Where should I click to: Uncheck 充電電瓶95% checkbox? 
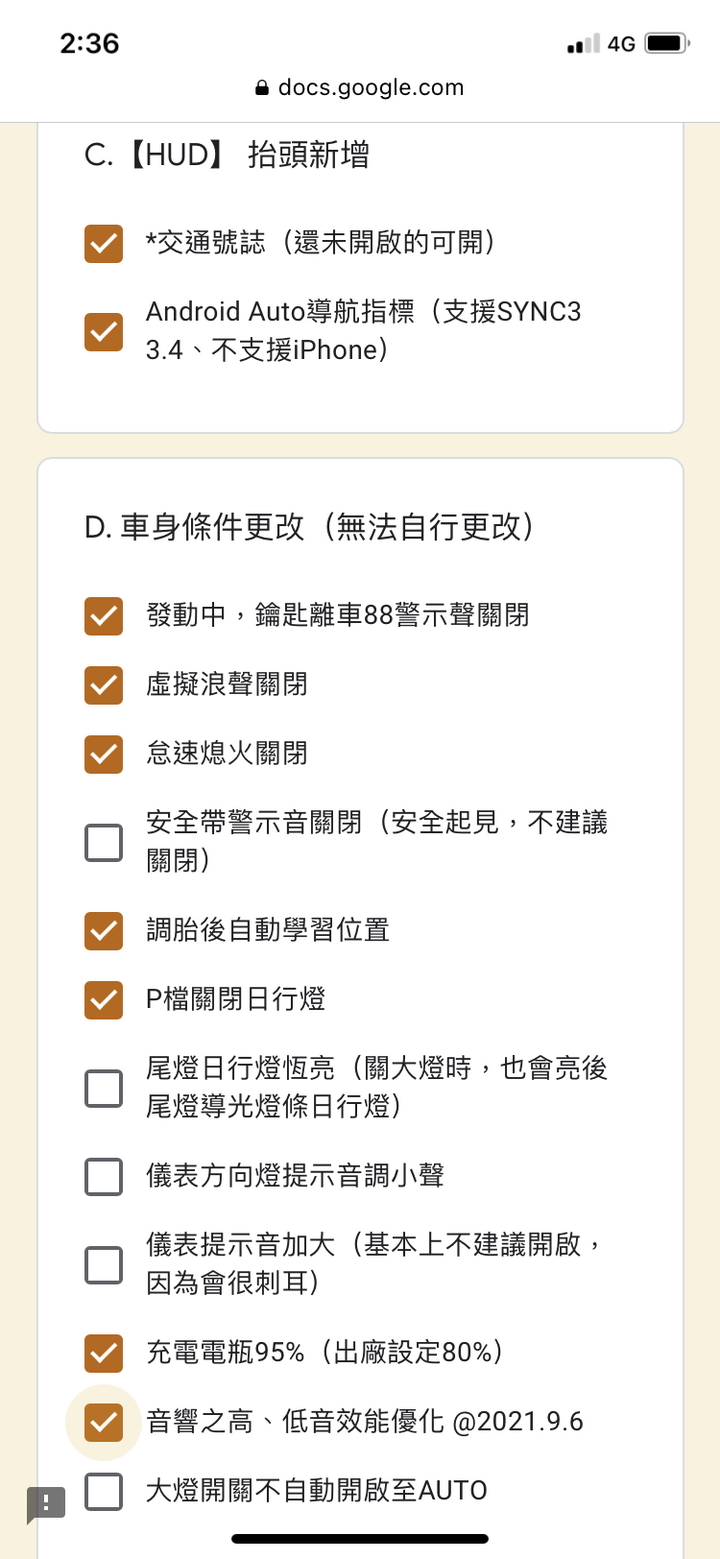[x=104, y=1353]
